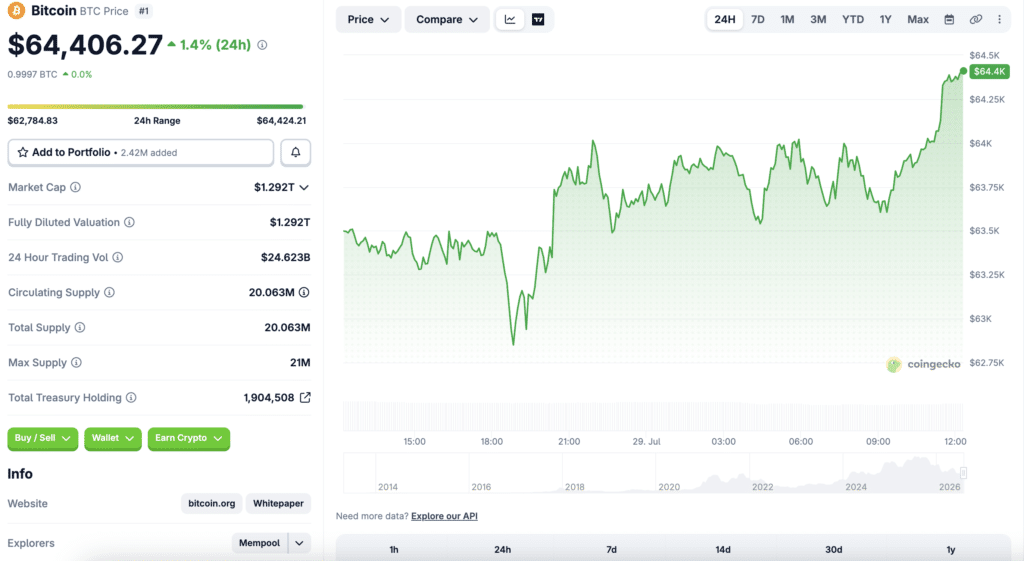Open the chart three-dot more options menu

[999, 20]
